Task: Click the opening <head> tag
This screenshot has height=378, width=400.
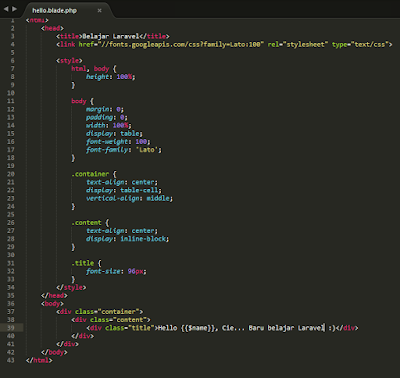Action: click(x=52, y=28)
